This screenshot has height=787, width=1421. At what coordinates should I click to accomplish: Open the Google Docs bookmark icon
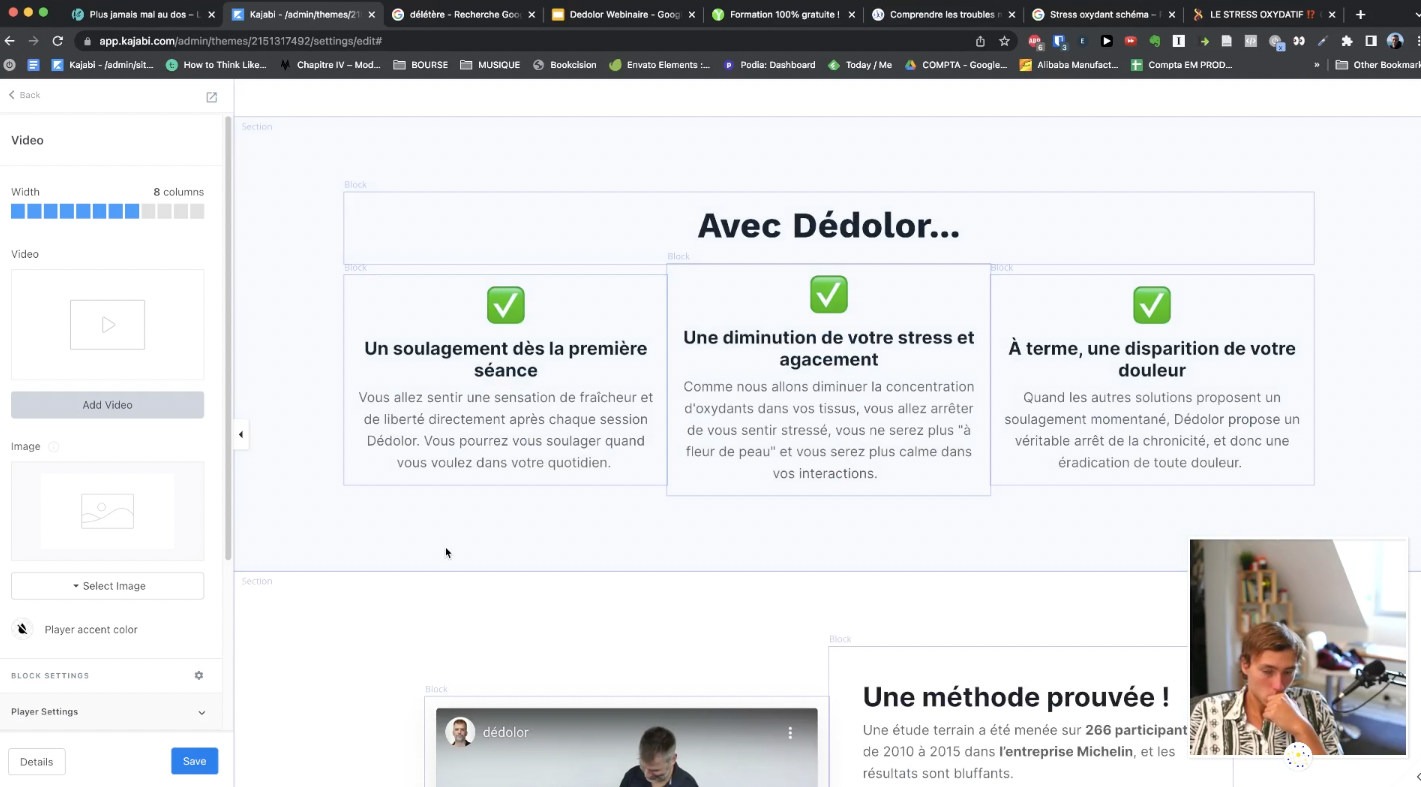[x=33, y=65]
